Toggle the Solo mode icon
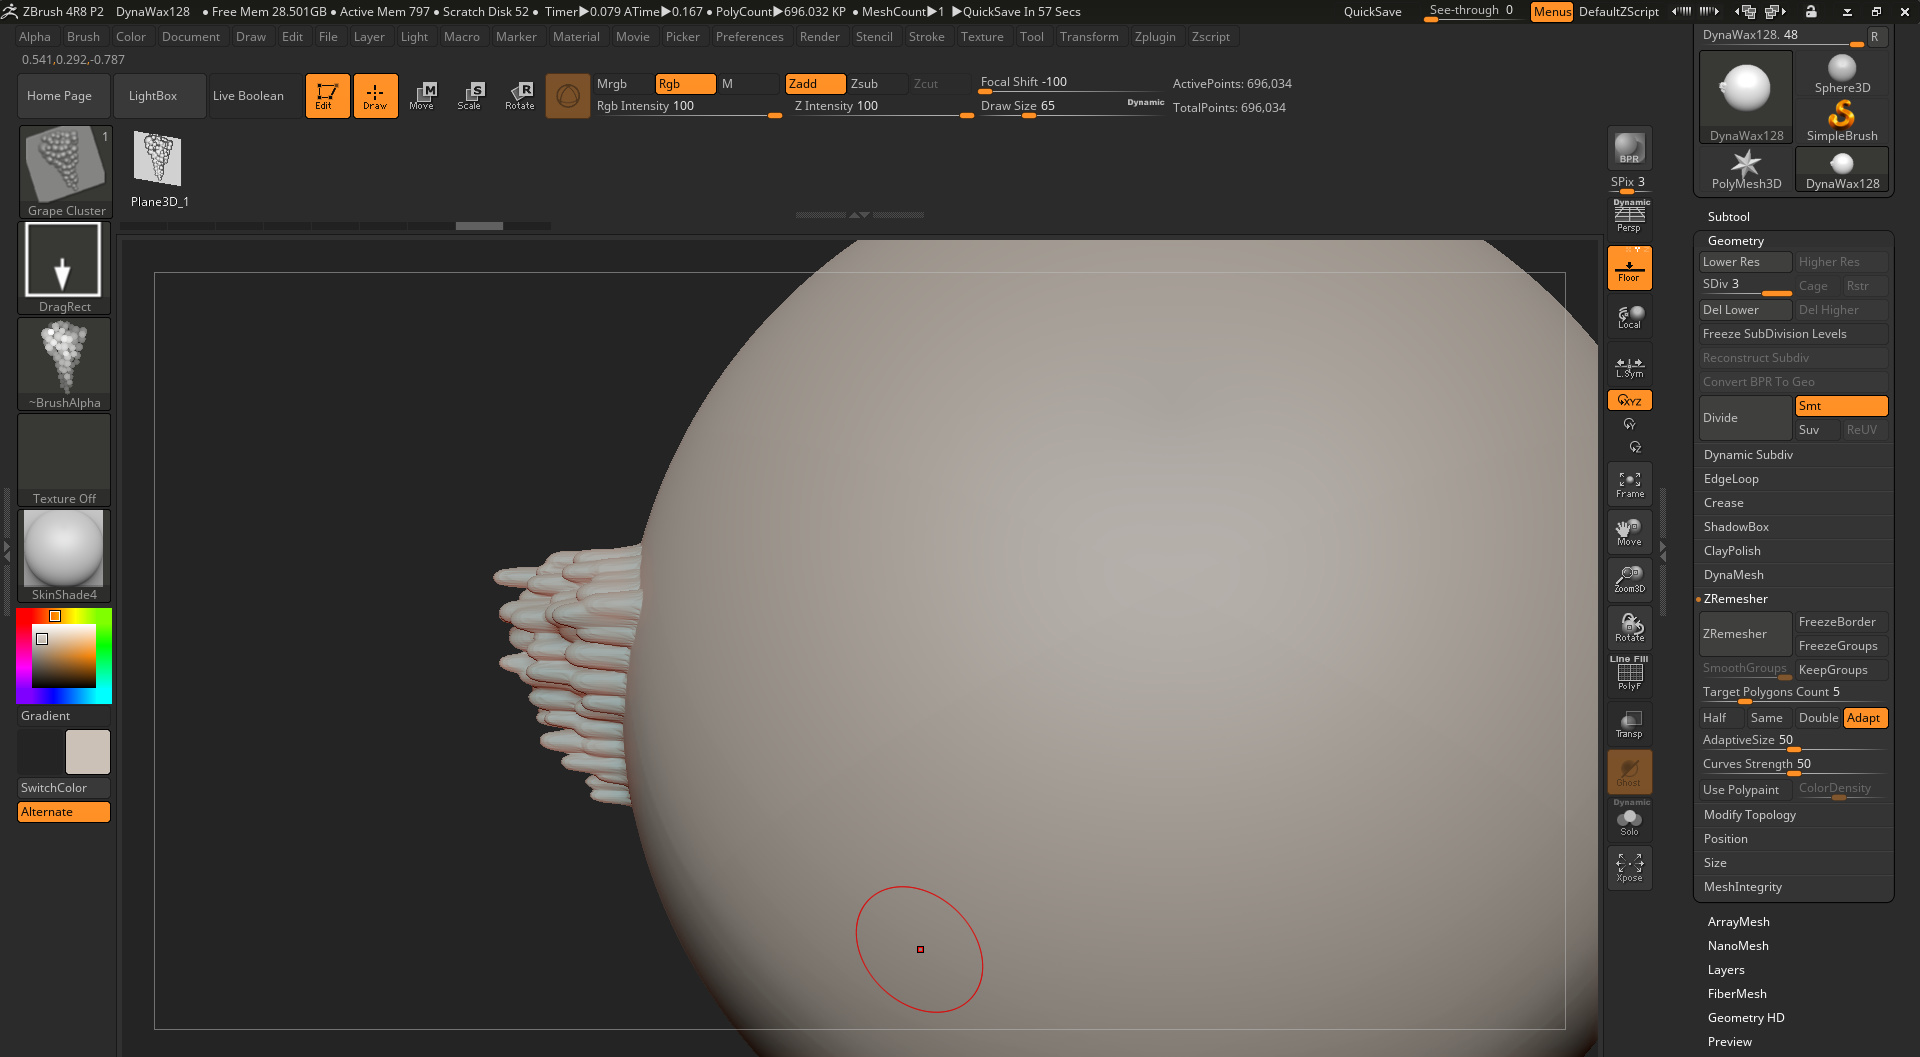This screenshot has height=1057, width=1920. pos(1629,820)
